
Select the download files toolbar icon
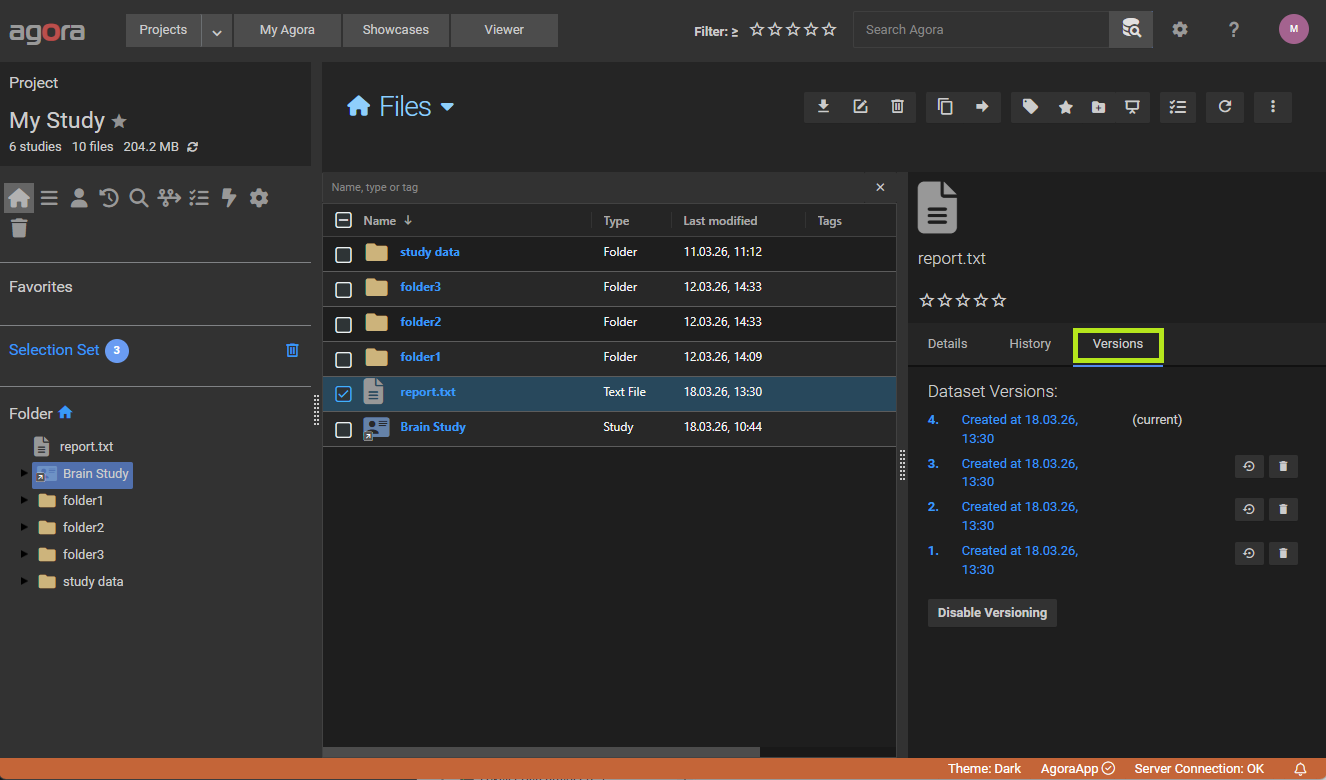[823, 107]
